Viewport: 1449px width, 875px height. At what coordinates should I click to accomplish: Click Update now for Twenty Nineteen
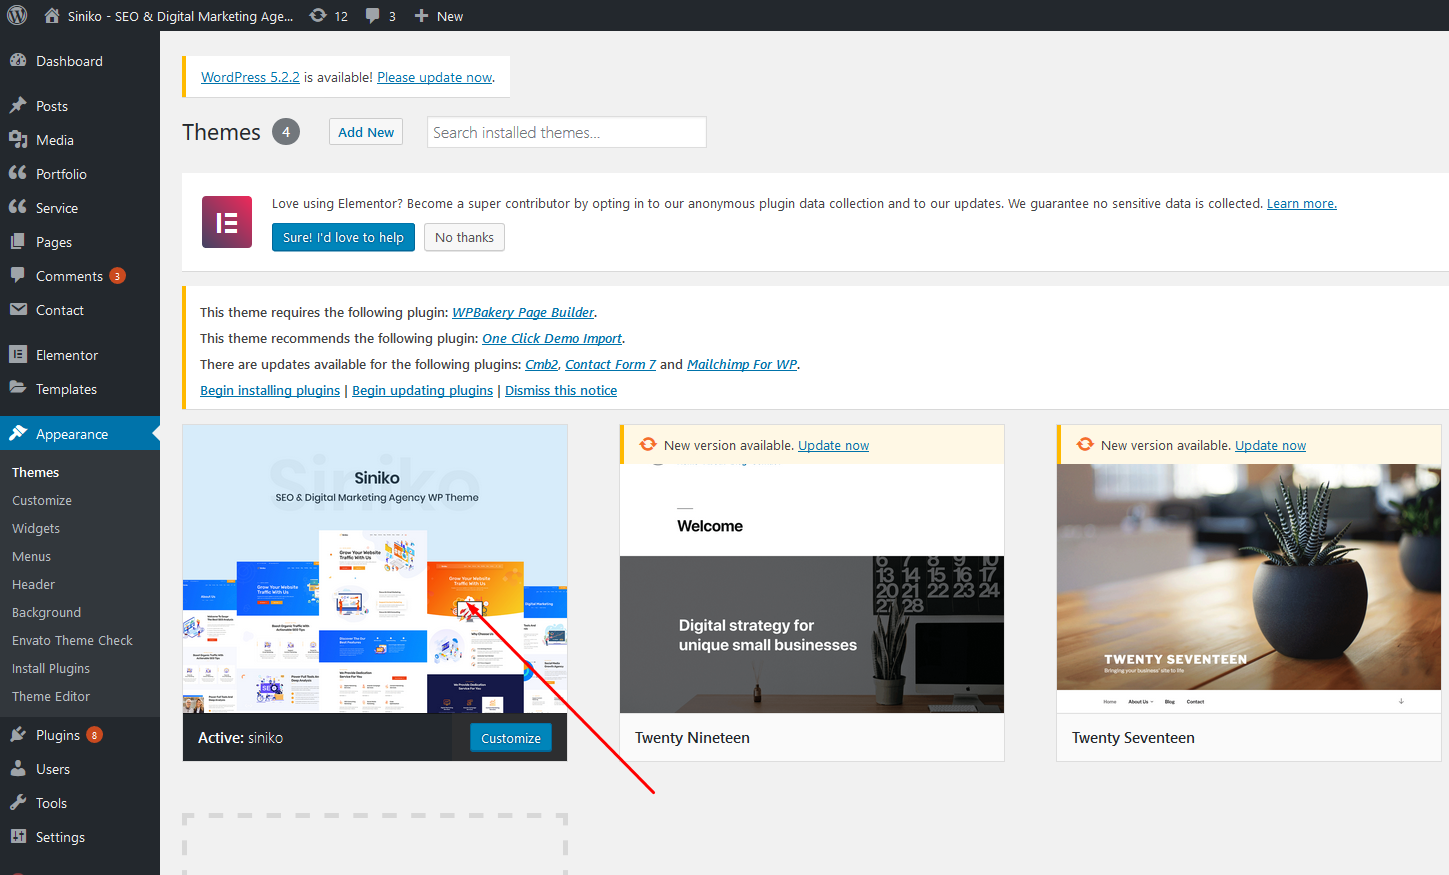(833, 445)
